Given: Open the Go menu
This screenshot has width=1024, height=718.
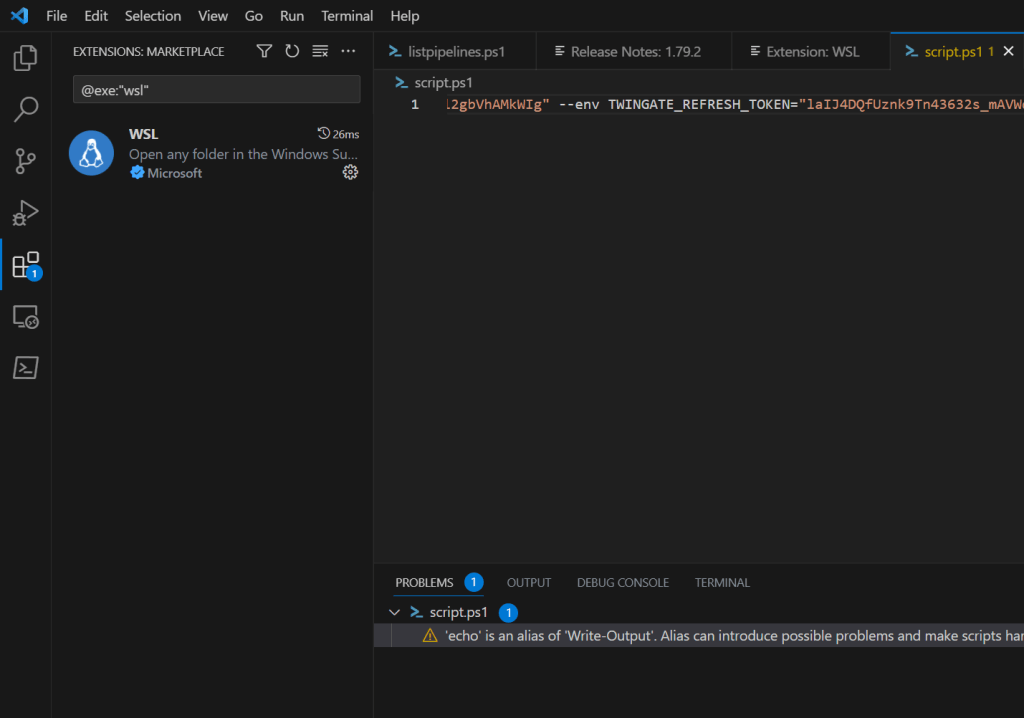Looking at the screenshot, I should pos(253,16).
